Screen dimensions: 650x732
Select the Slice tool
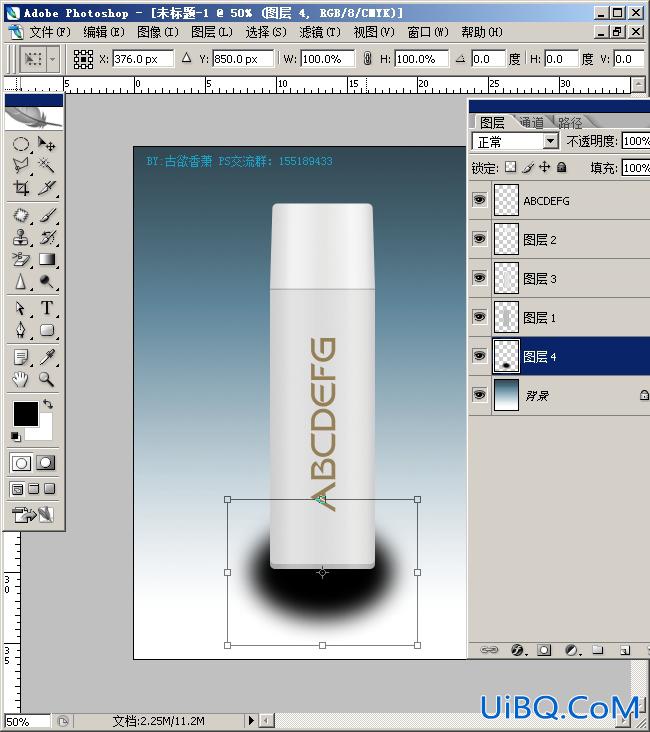[x=46, y=187]
